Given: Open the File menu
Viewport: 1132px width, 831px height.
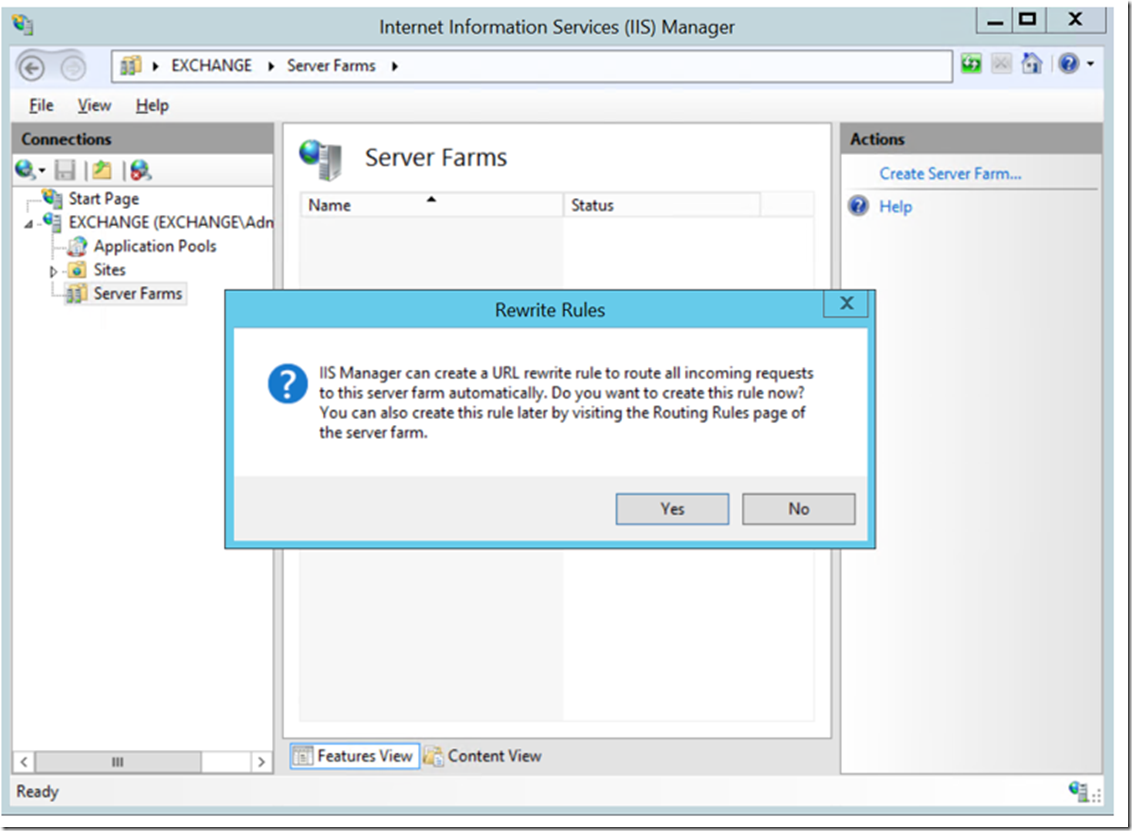Looking at the screenshot, I should [41, 105].
